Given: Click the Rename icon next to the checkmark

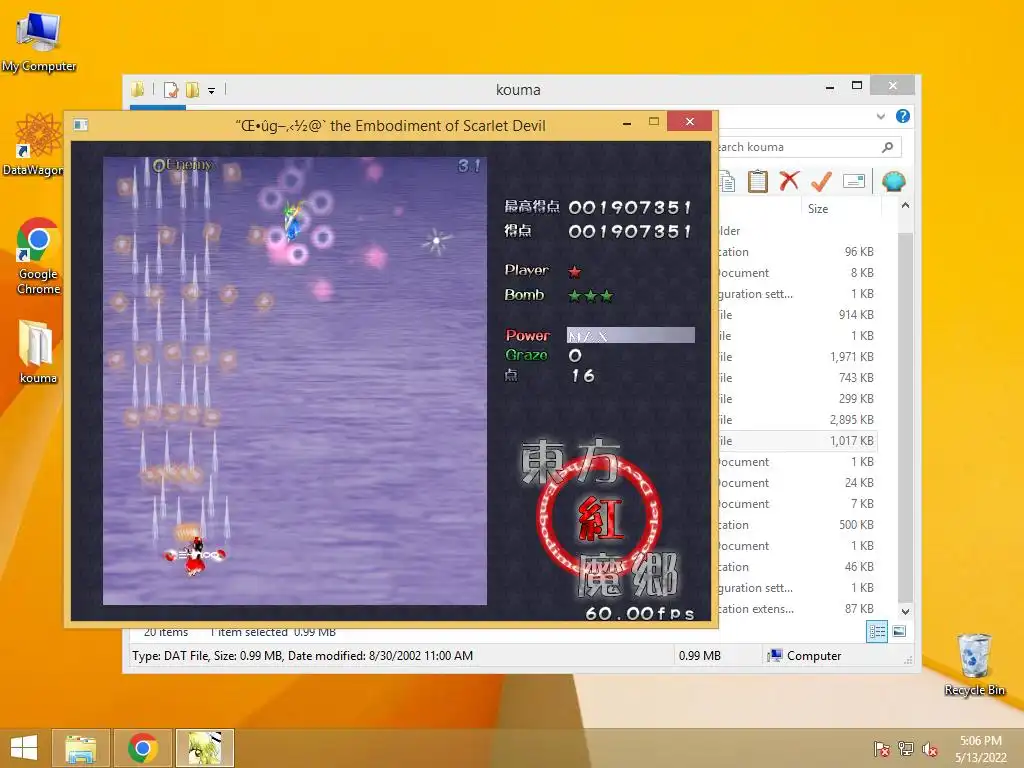Looking at the screenshot, I should point(854,181).
